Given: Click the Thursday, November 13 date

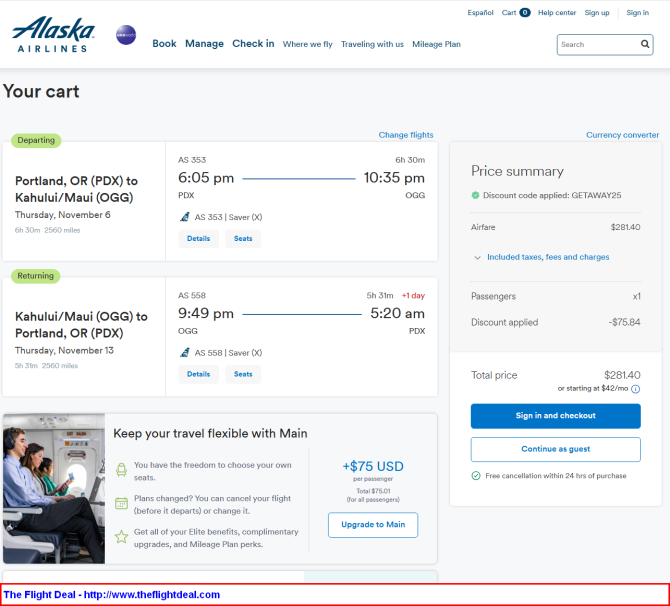Looking at the screenshot, I should point(65,350).
